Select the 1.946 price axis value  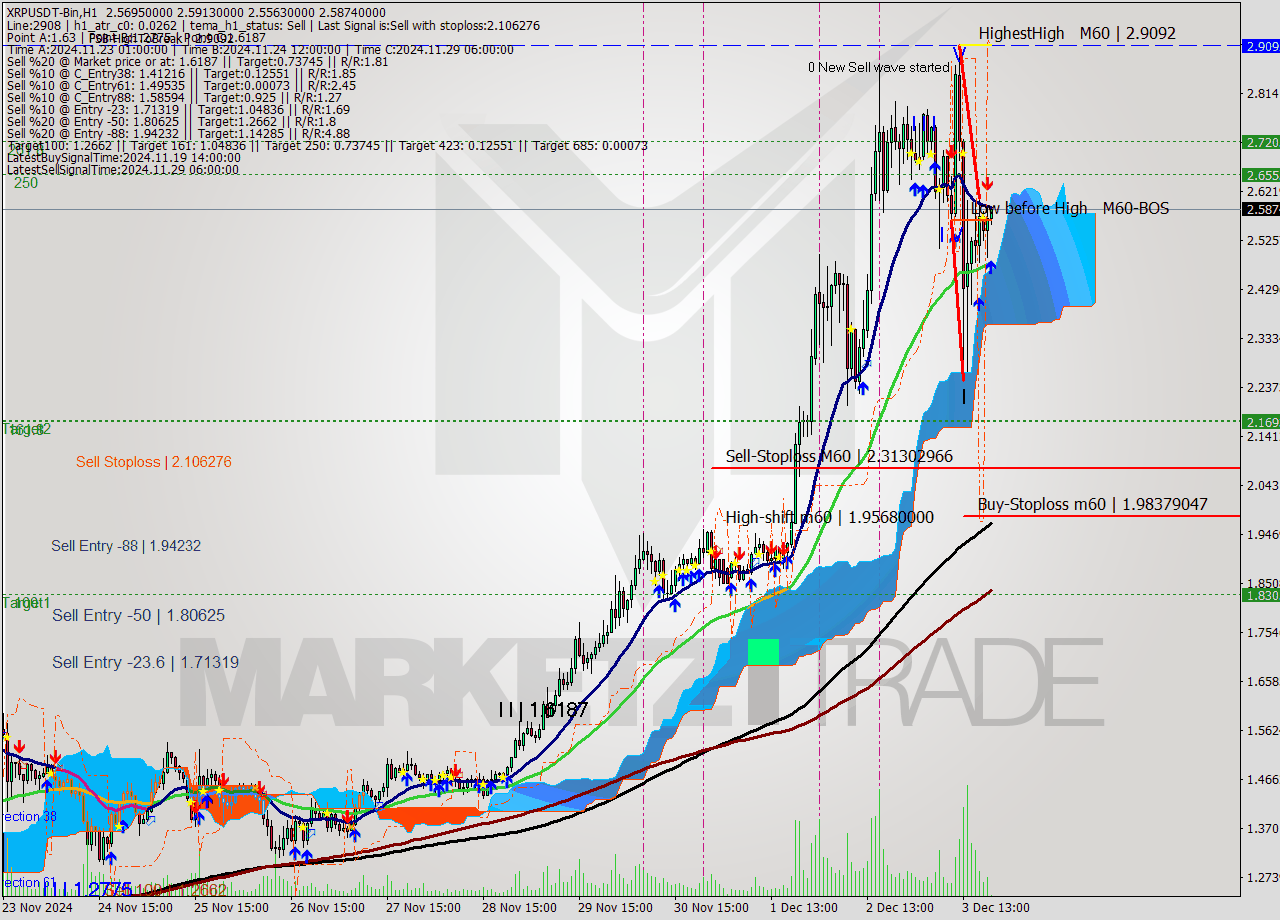point(1262,535)
